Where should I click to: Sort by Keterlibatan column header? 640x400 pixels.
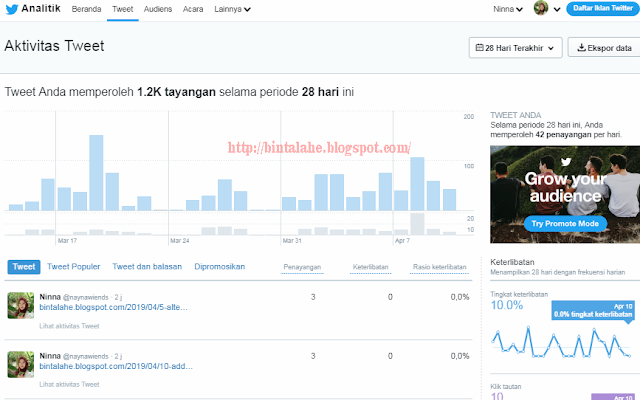370,267
